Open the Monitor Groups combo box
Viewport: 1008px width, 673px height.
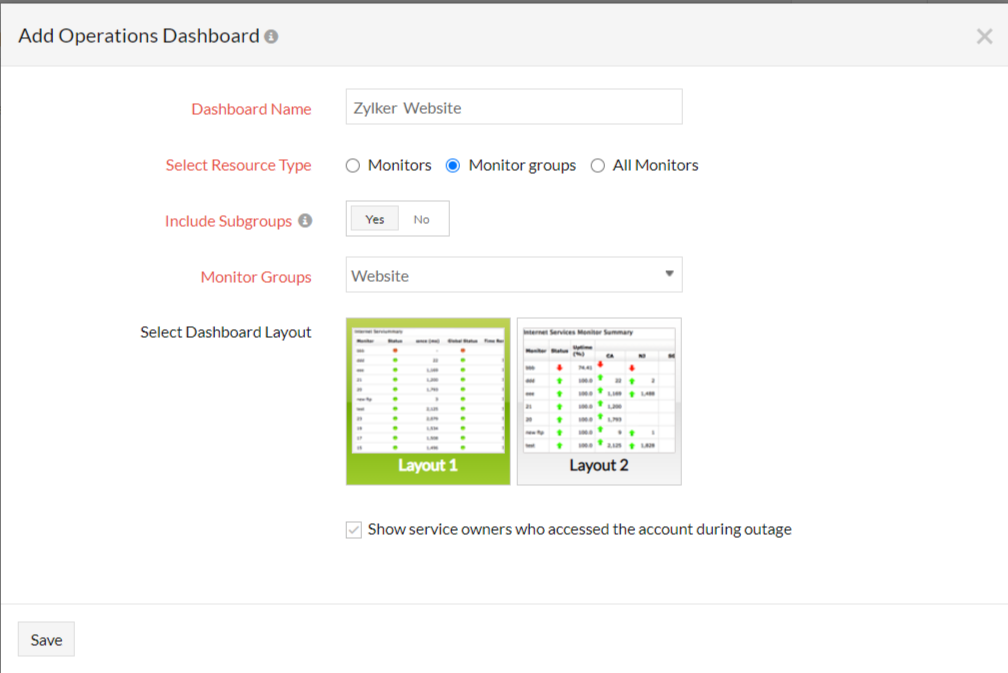click(513, 274)
